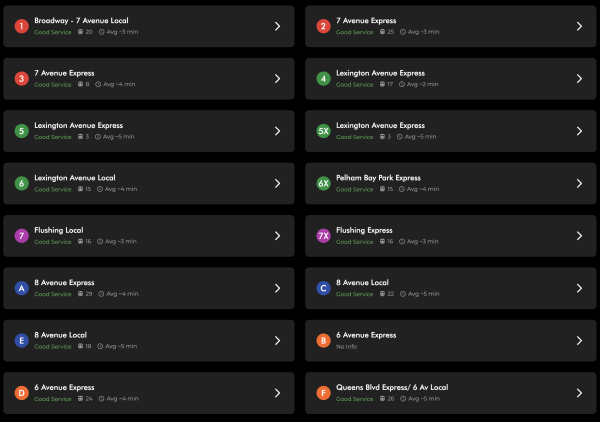Click the green 5X line badge

(x=323, y=131)
